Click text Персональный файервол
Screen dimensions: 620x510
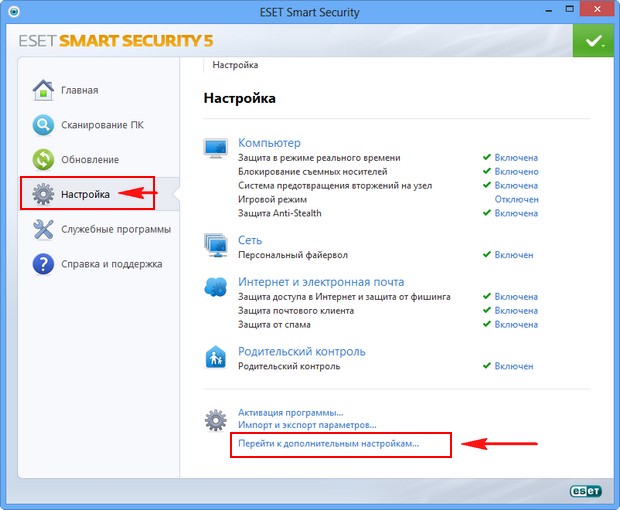[293, 255]
